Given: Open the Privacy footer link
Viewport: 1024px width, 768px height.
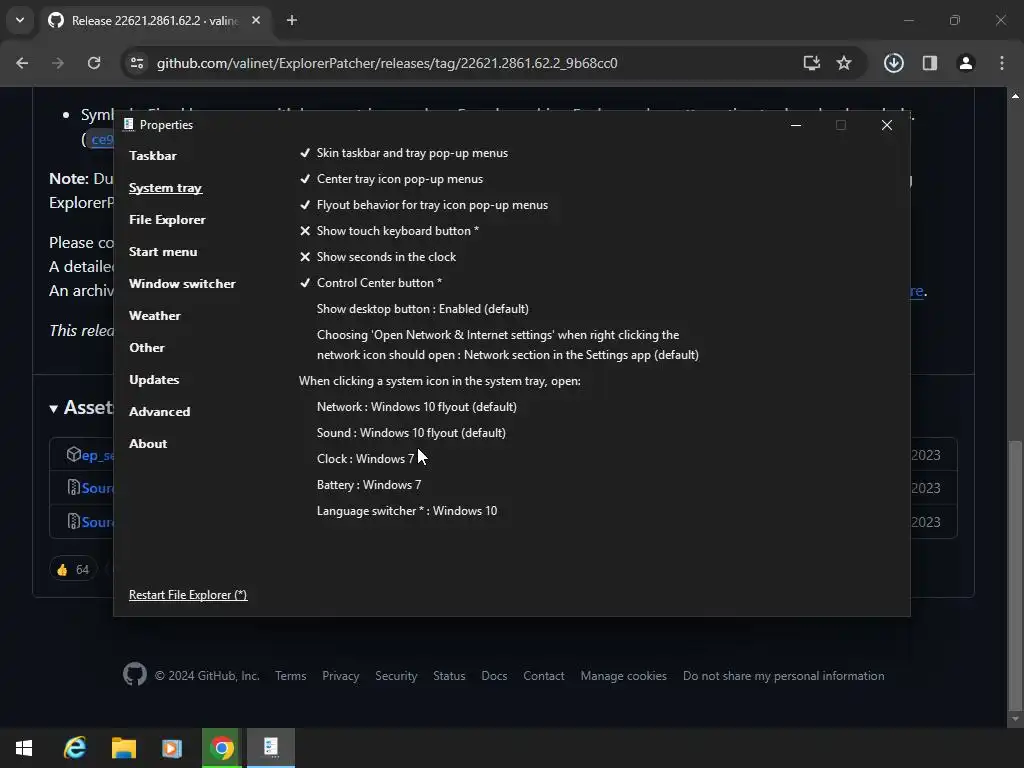Looking at the screenshot, I should pos(340,676).
